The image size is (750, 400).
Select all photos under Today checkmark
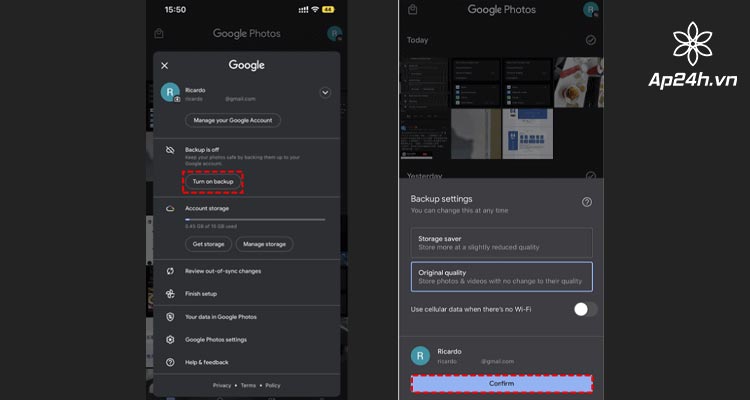point(591,40)
